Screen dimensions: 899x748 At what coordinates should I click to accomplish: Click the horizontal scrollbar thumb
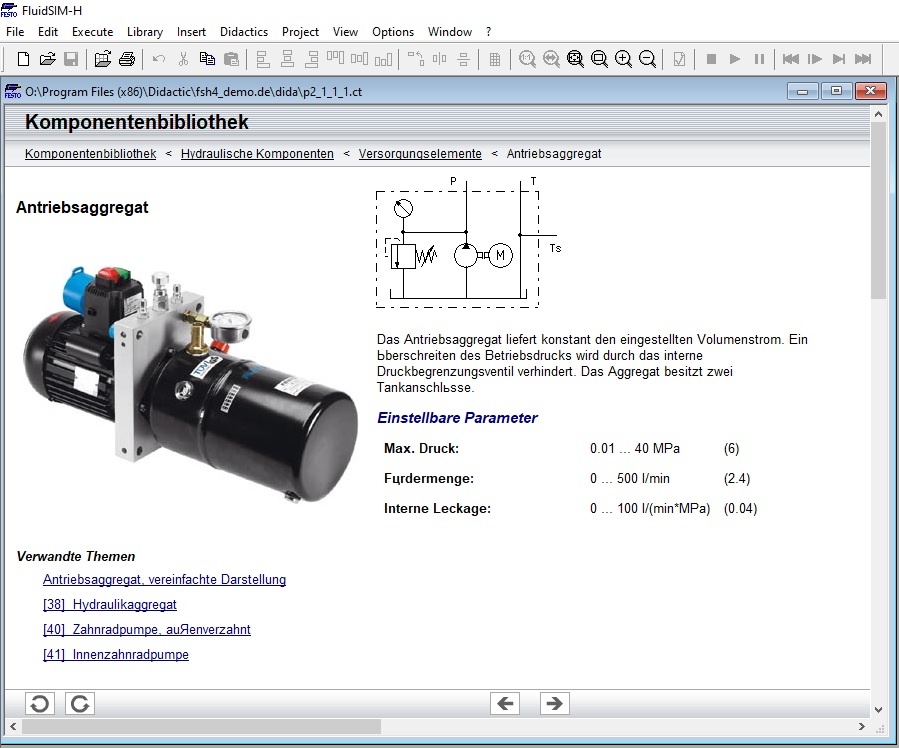tap(201, 726)
